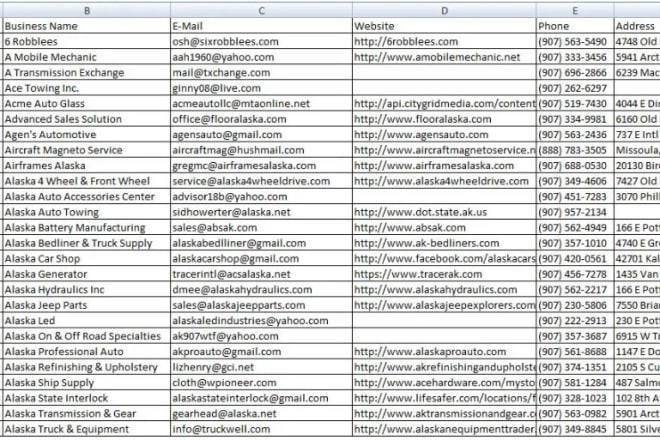Select 'Alaska Bedliner & Truck Supply' cell
The height and width of the screenshot is (440, 660).
coord(87,243)
